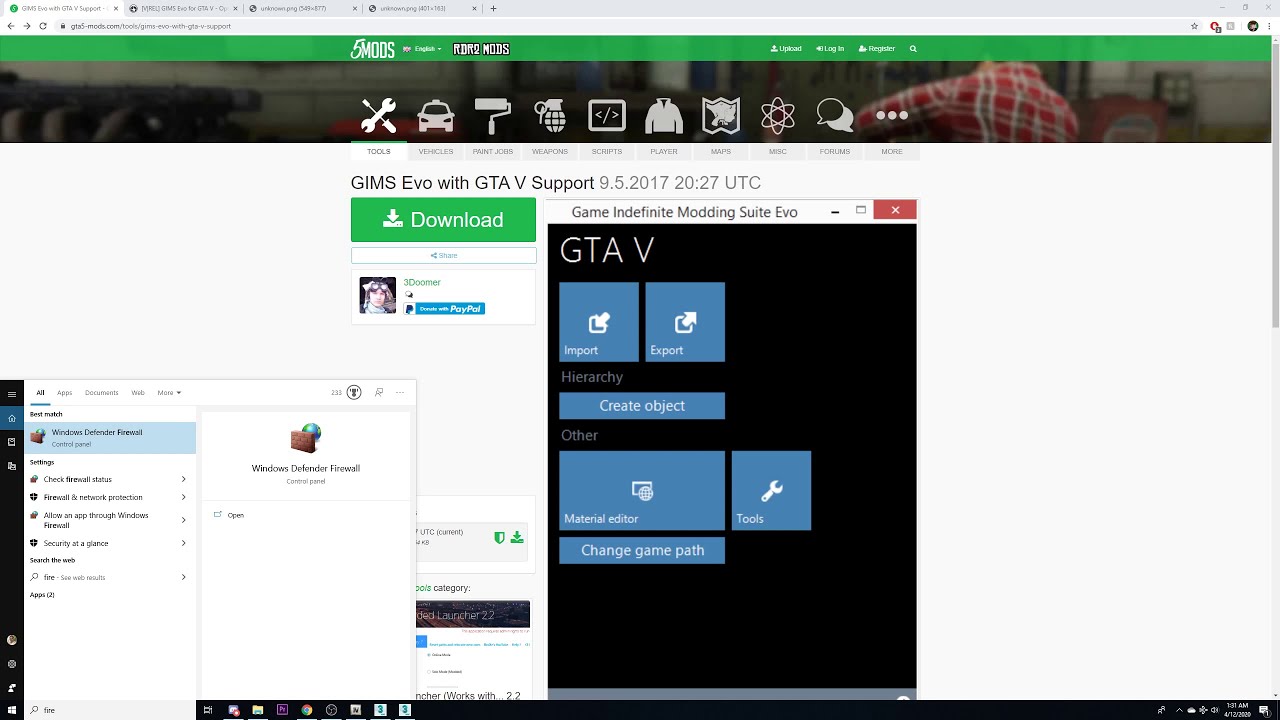Open the Misc category atom icon

tap(778, 116)
